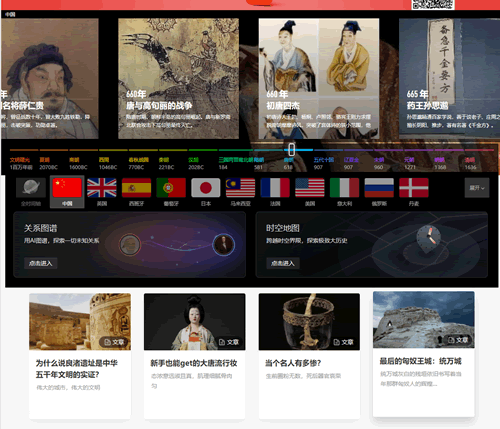Select the Japan flag icon
The height and width of the screenshot is (429, 500).
tap(206, 188)
